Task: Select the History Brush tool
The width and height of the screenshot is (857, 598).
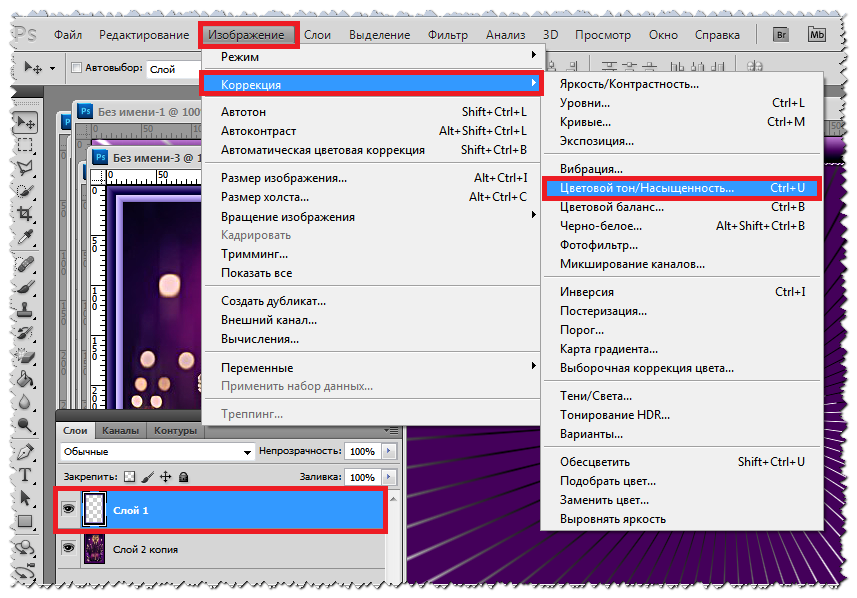Action: (x=25, y=333)
